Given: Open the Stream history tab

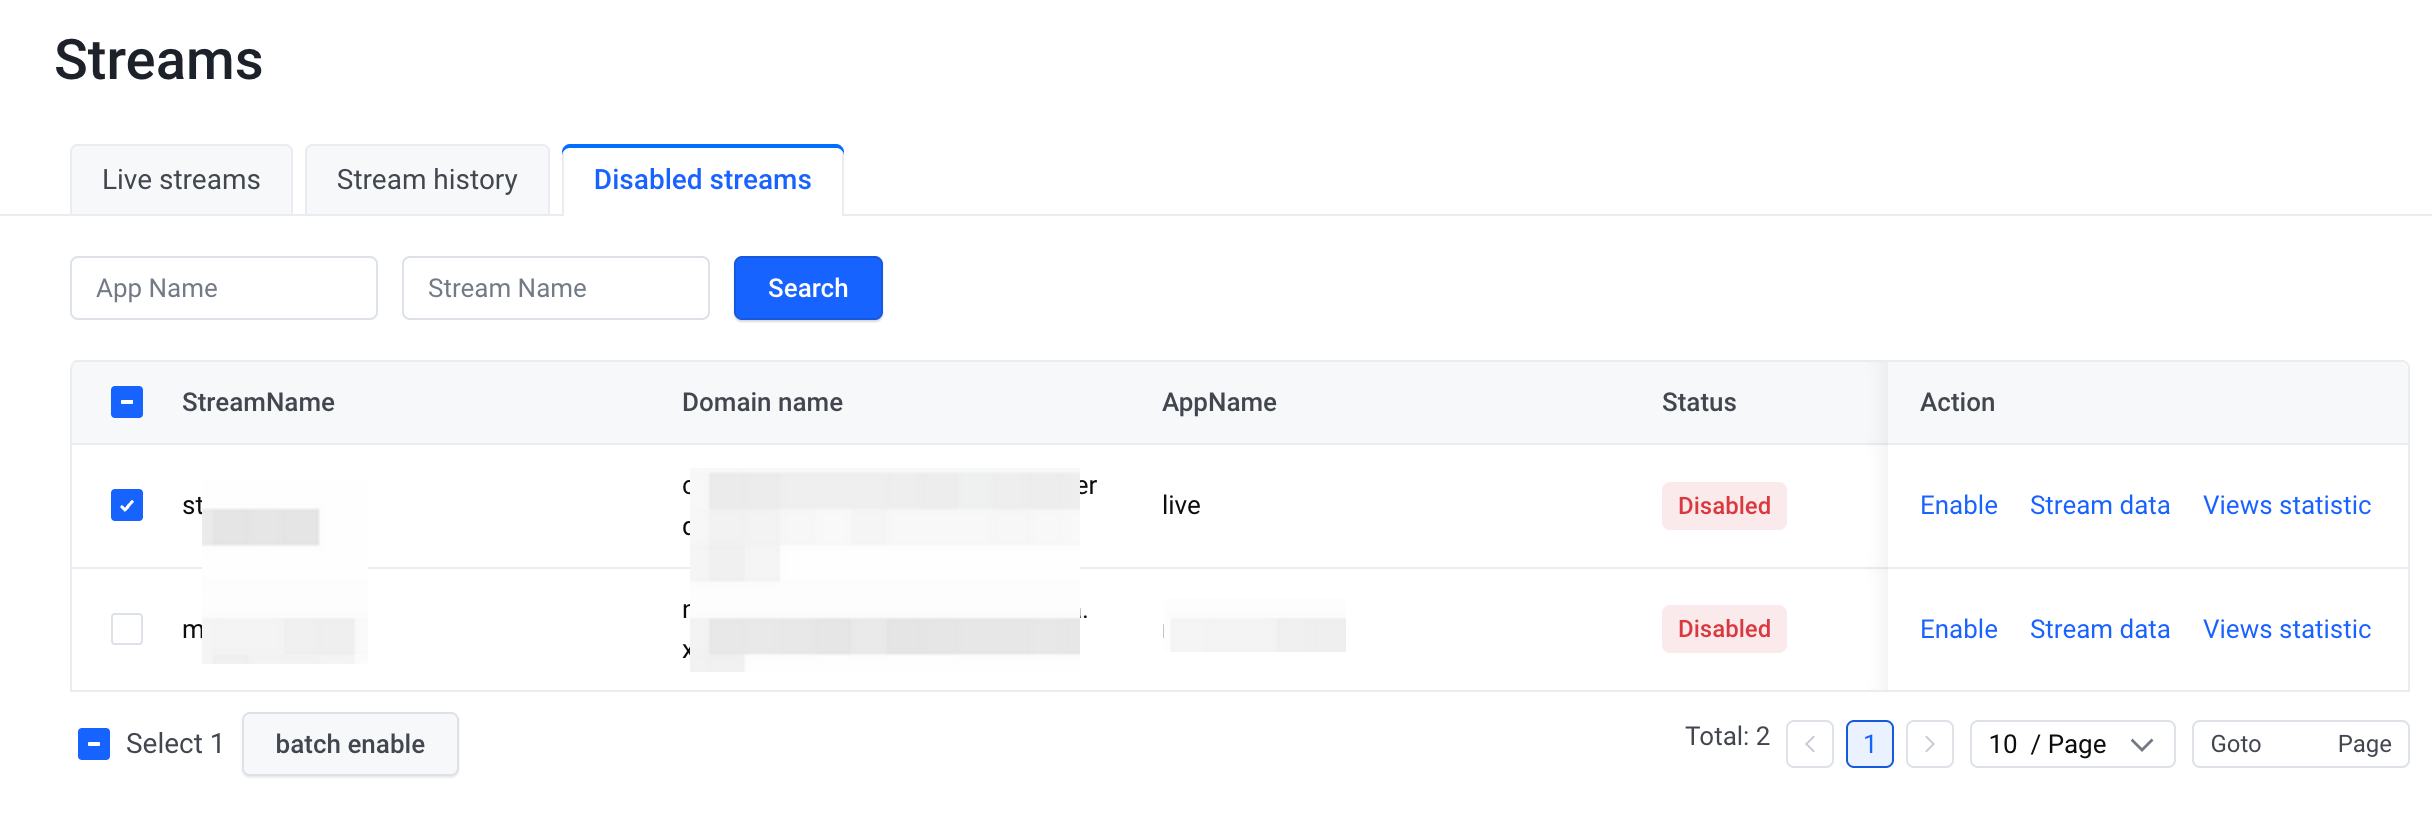Looking at the screenshot, I should [427, 180].
